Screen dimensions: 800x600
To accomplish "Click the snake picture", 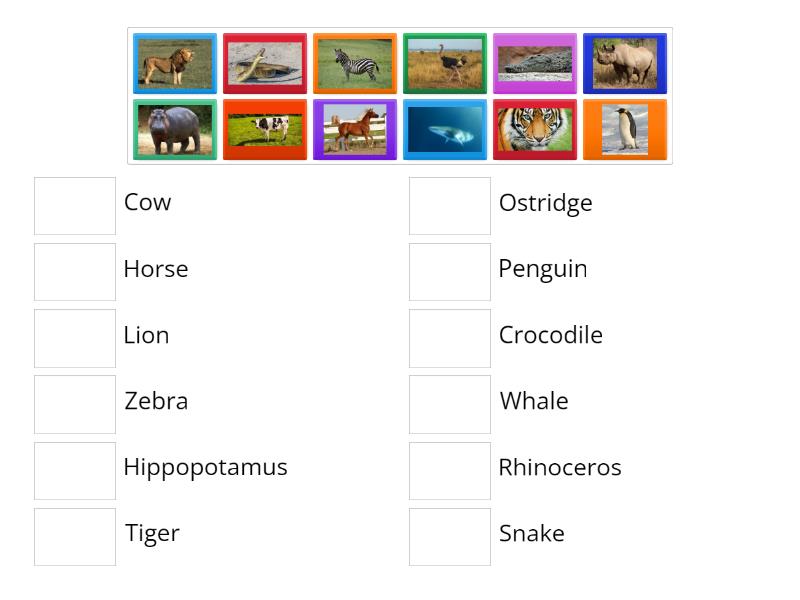I will click(x=264, y=63).
